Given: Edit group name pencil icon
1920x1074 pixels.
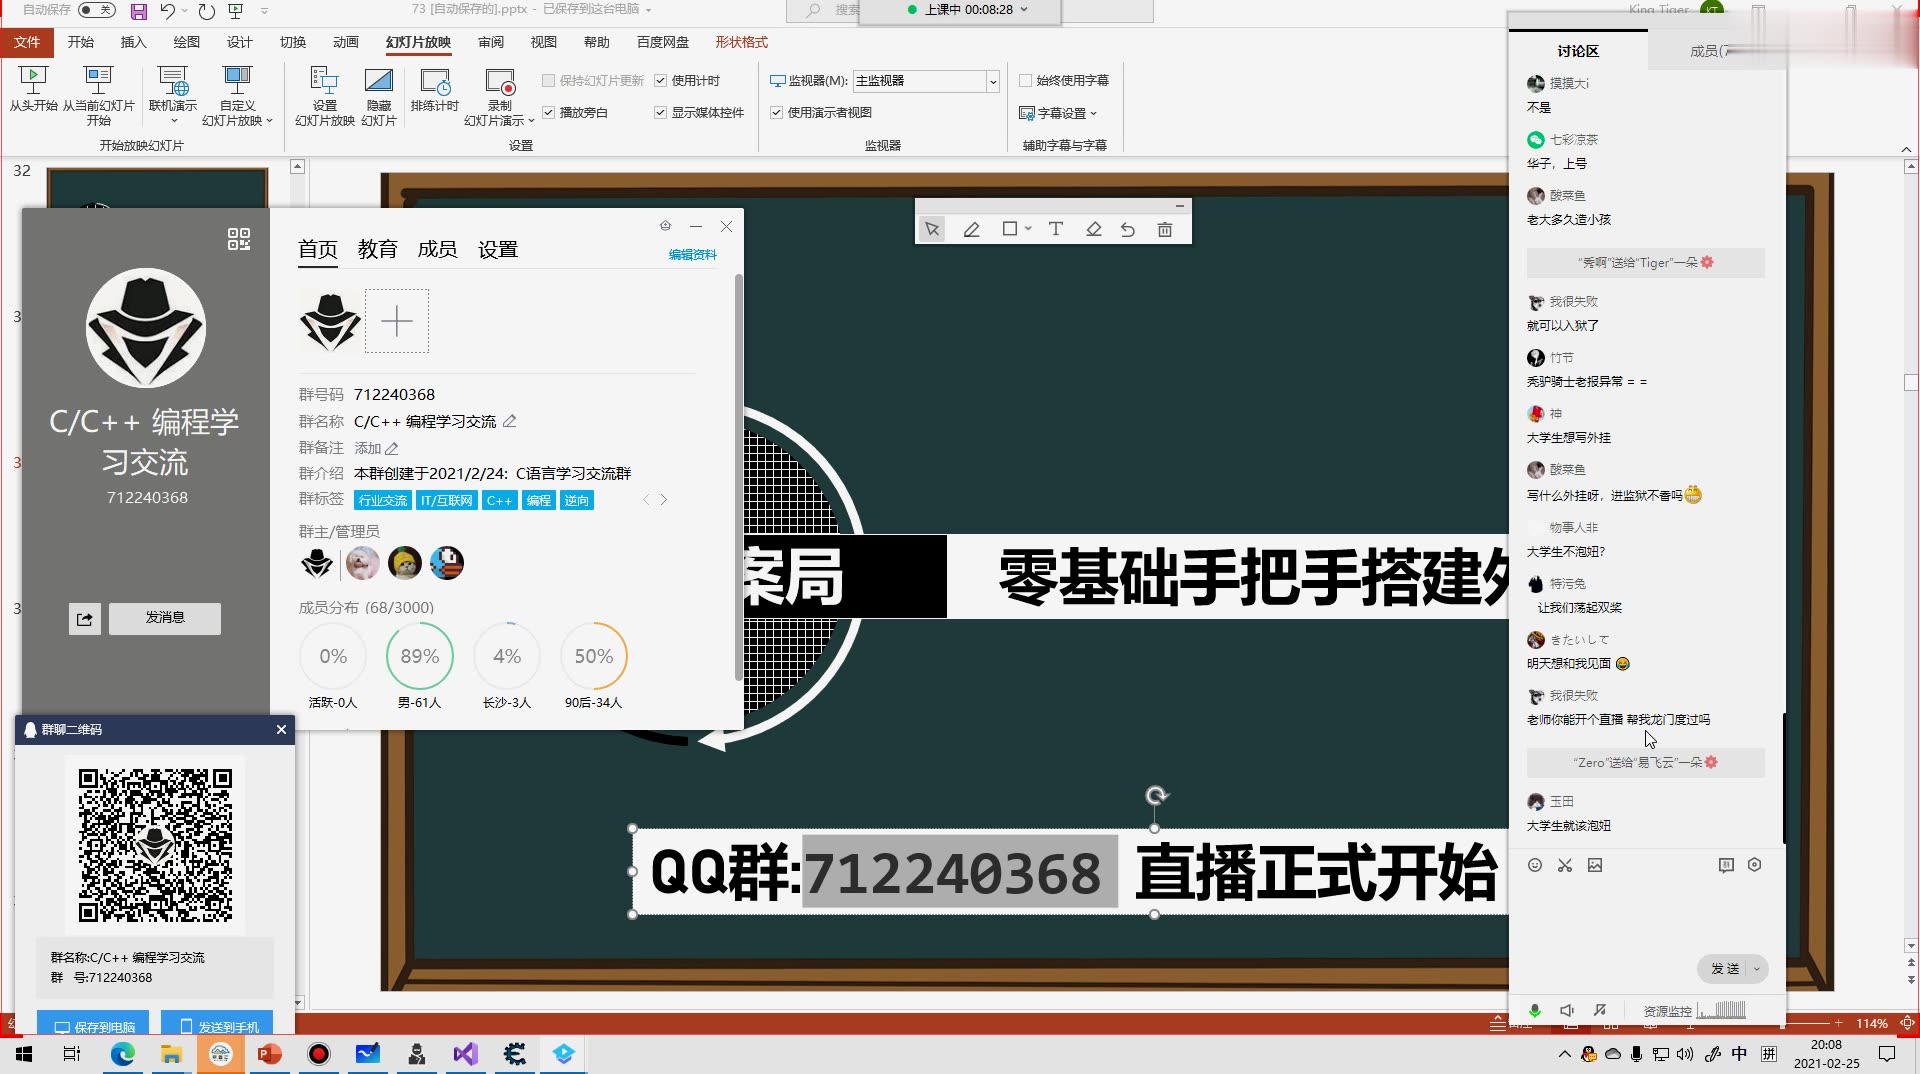Looking at the screenshot, I should [x=509, y=421].
